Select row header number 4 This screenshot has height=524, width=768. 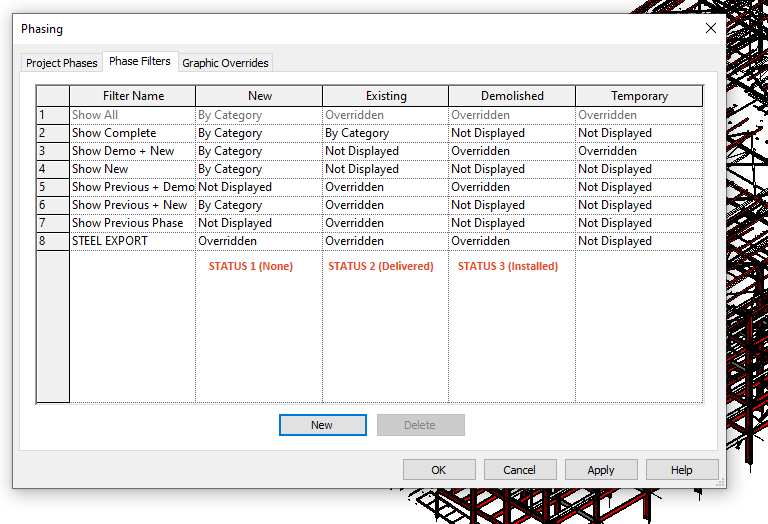(53, 169)
